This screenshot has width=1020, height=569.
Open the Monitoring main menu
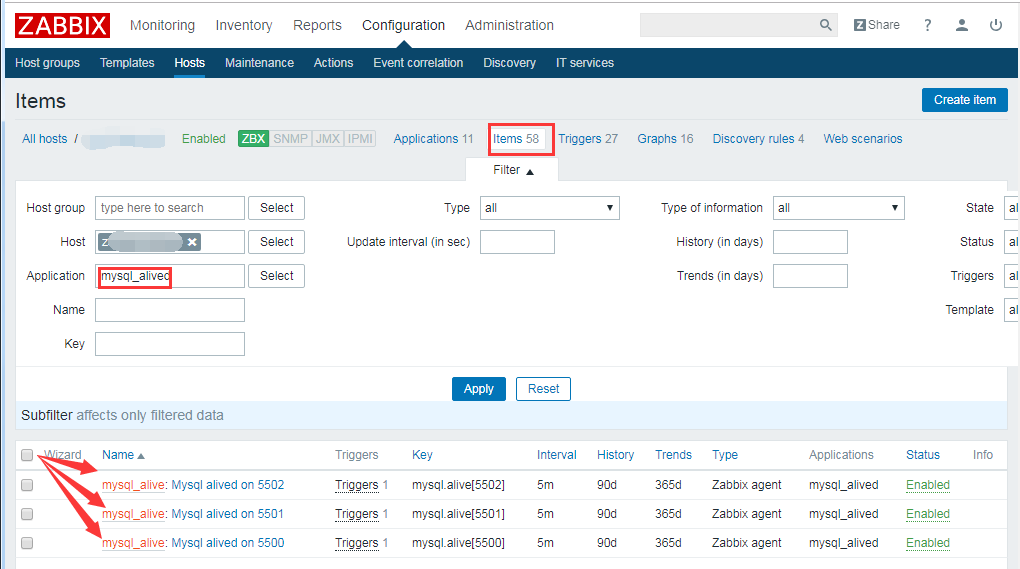point(162,25)
